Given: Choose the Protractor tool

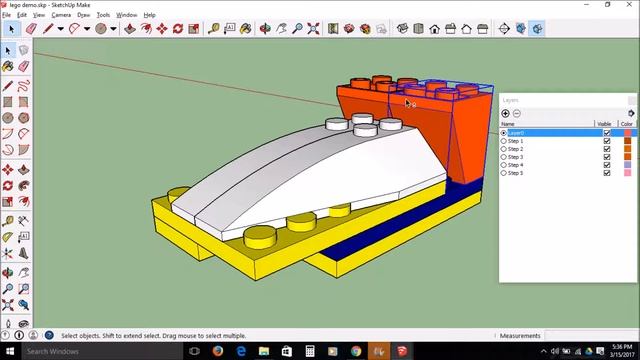Looking at the screenshot, I should (x=8, y=237).
